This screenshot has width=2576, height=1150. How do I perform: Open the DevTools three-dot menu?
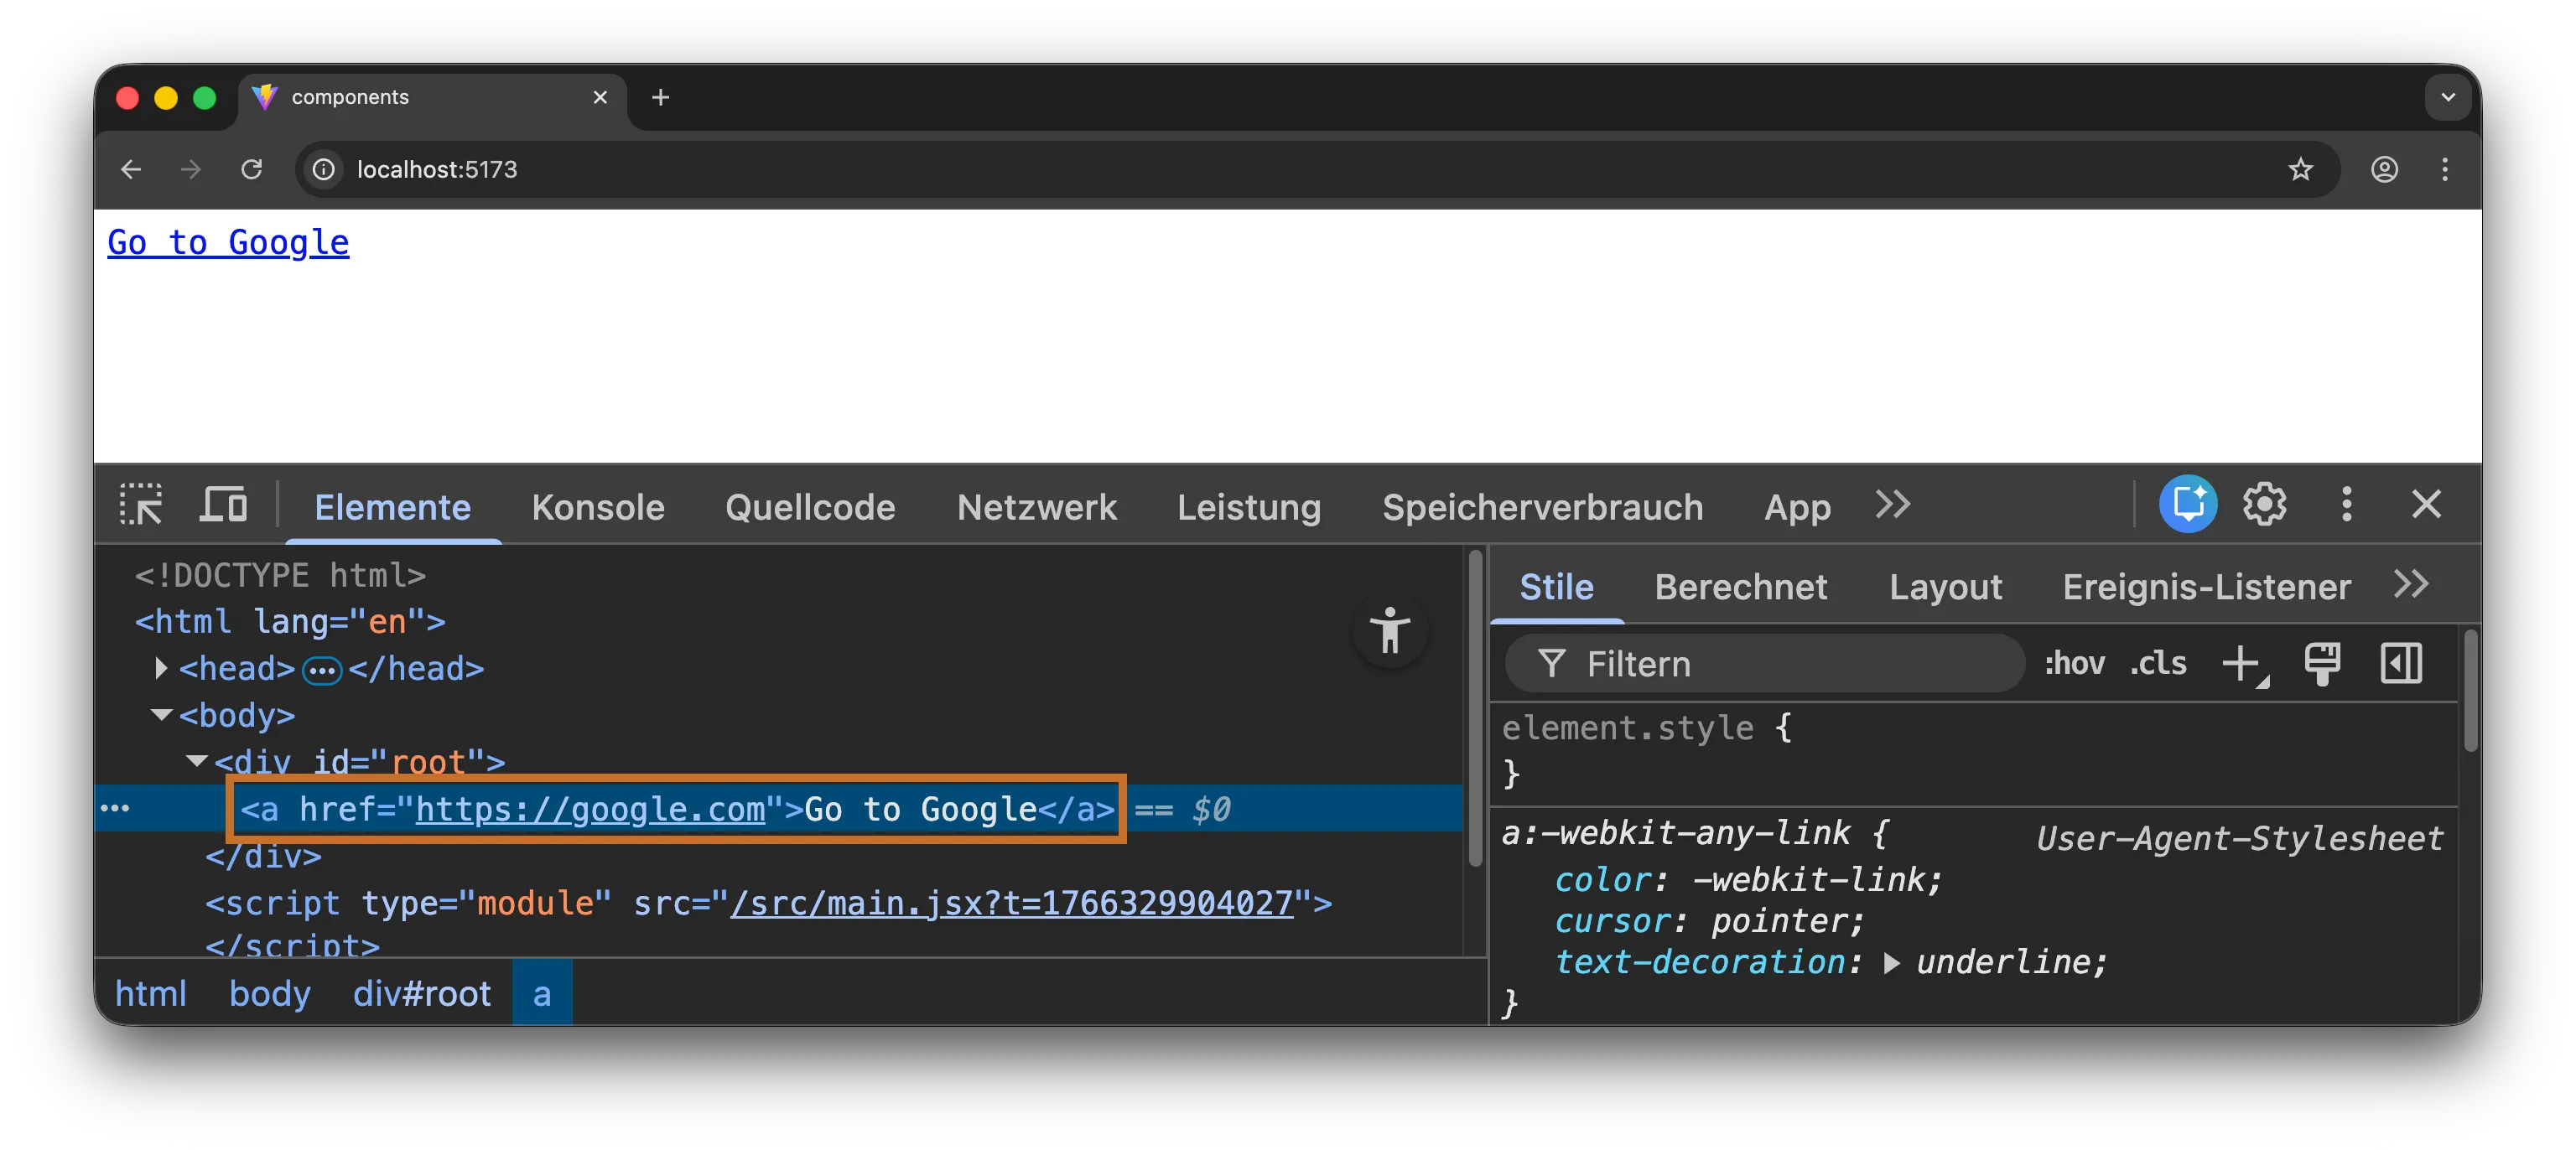[2346, 505]
